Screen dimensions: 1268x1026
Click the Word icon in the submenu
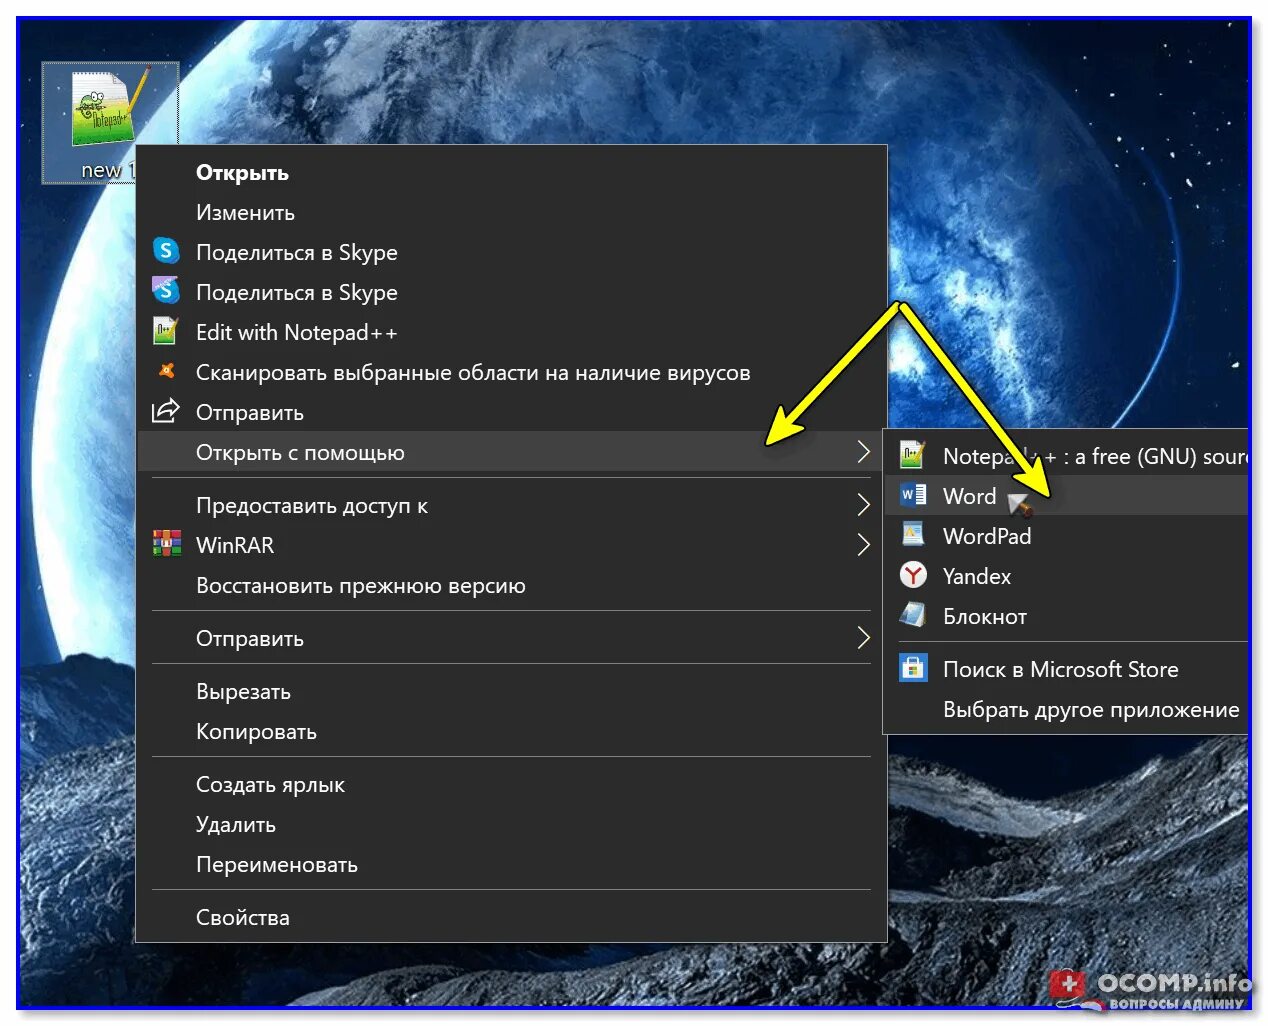click(x=912, y=495)
